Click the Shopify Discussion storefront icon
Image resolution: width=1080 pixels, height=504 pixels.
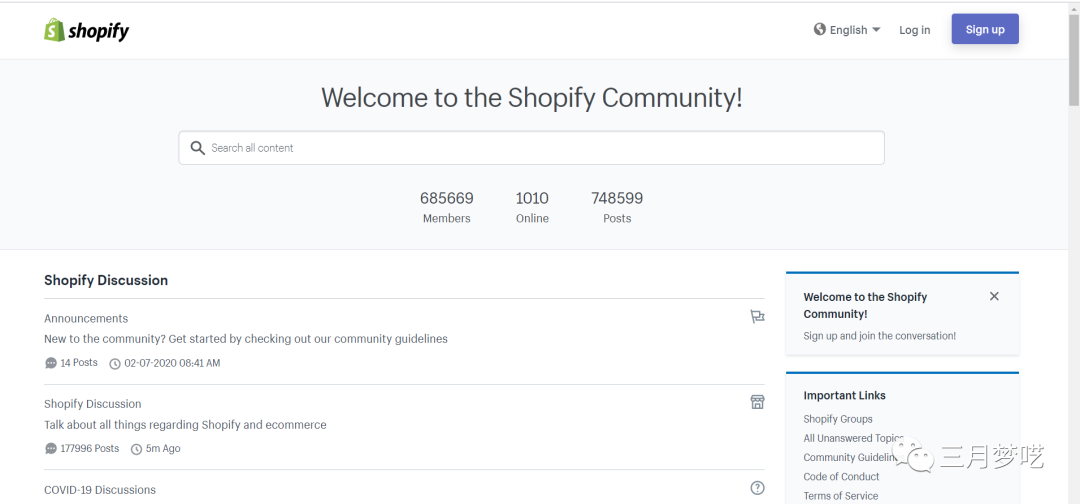[x=757, y=402]
